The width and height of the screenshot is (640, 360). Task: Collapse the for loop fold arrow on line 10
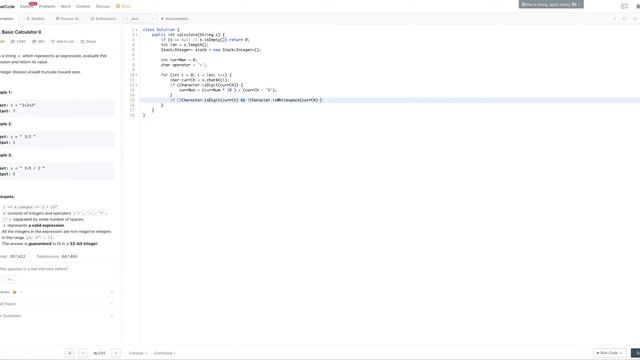pos(136,75)
